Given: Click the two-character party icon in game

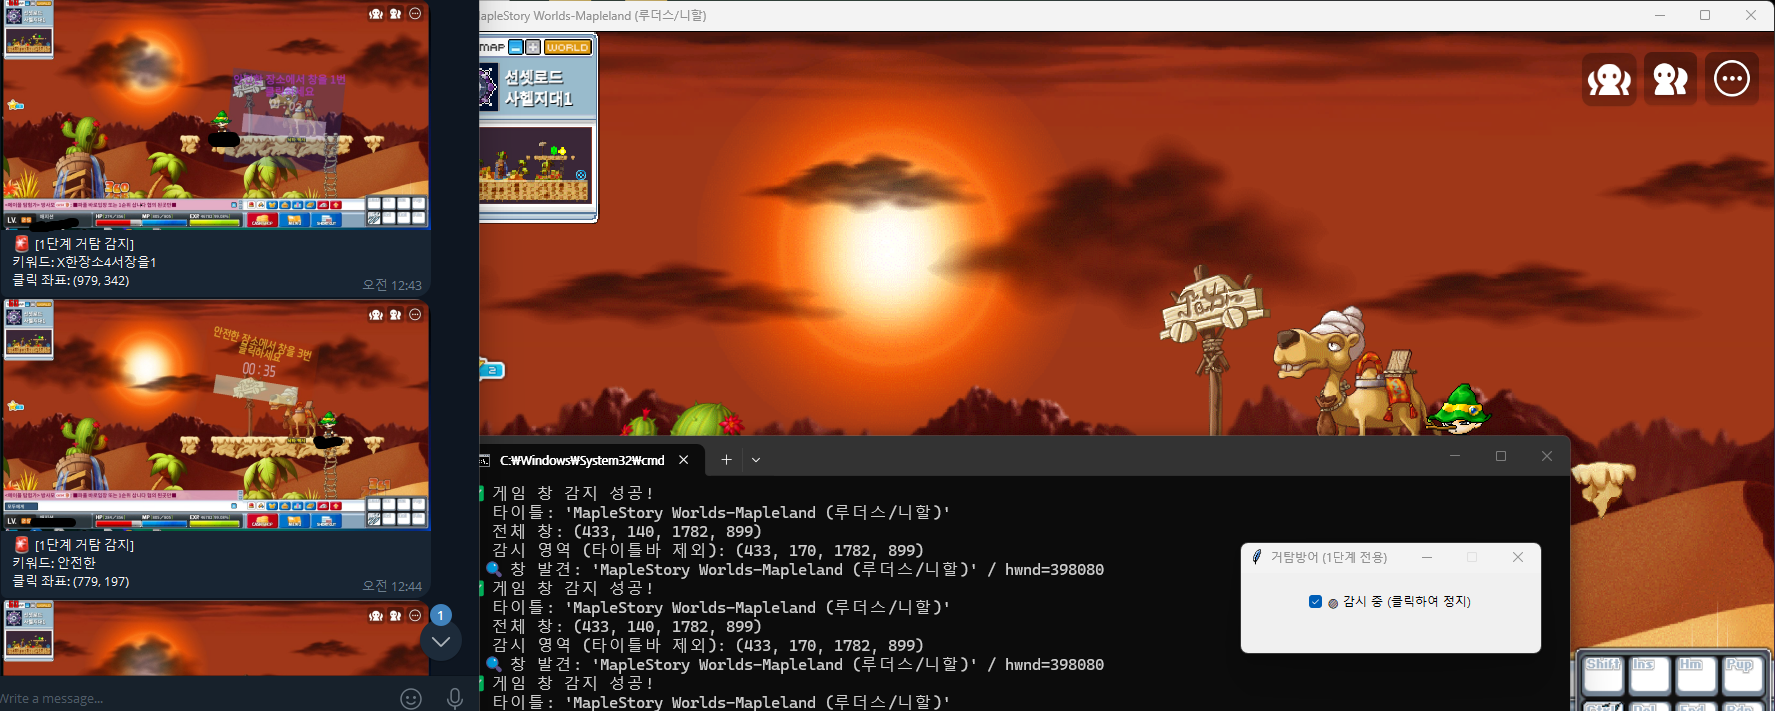Looking at the screenshot, I should [1670, 79].
